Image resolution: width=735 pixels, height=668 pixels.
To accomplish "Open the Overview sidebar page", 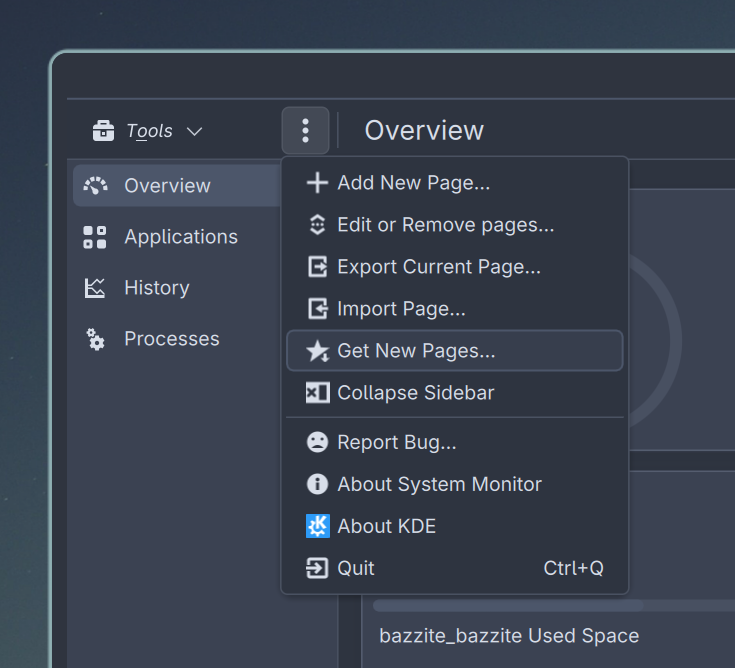I will click(x=167, y=186).
